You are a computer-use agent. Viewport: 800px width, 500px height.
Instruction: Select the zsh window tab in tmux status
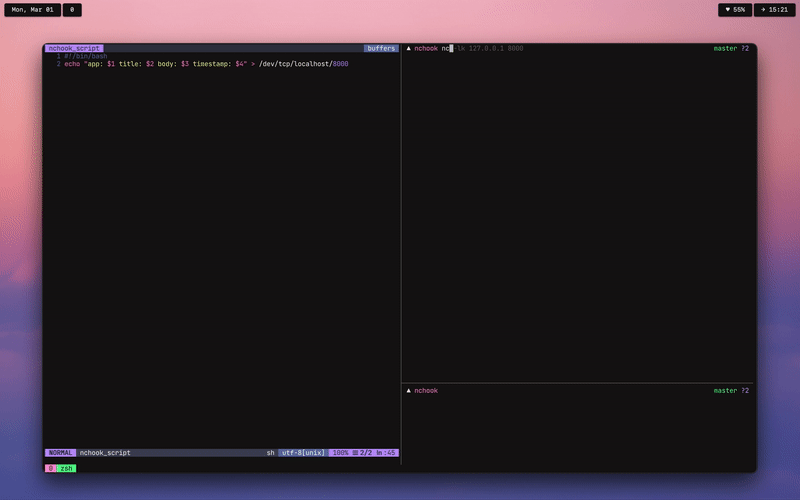tap(66, 468)
